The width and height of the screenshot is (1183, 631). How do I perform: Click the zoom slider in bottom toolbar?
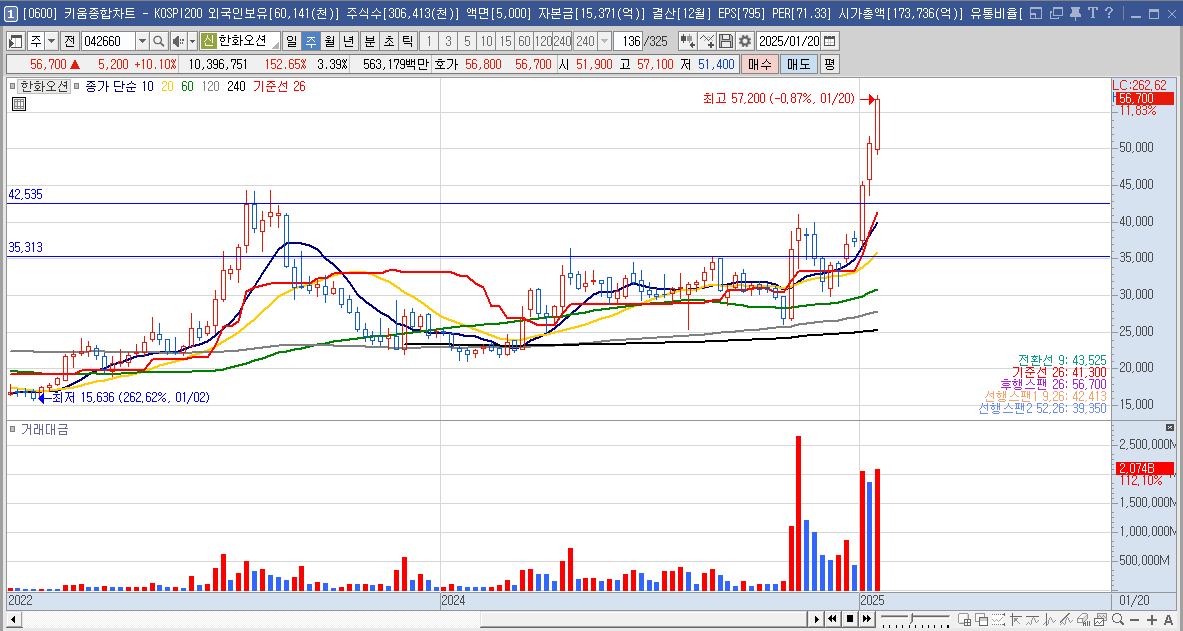[915, 620]
